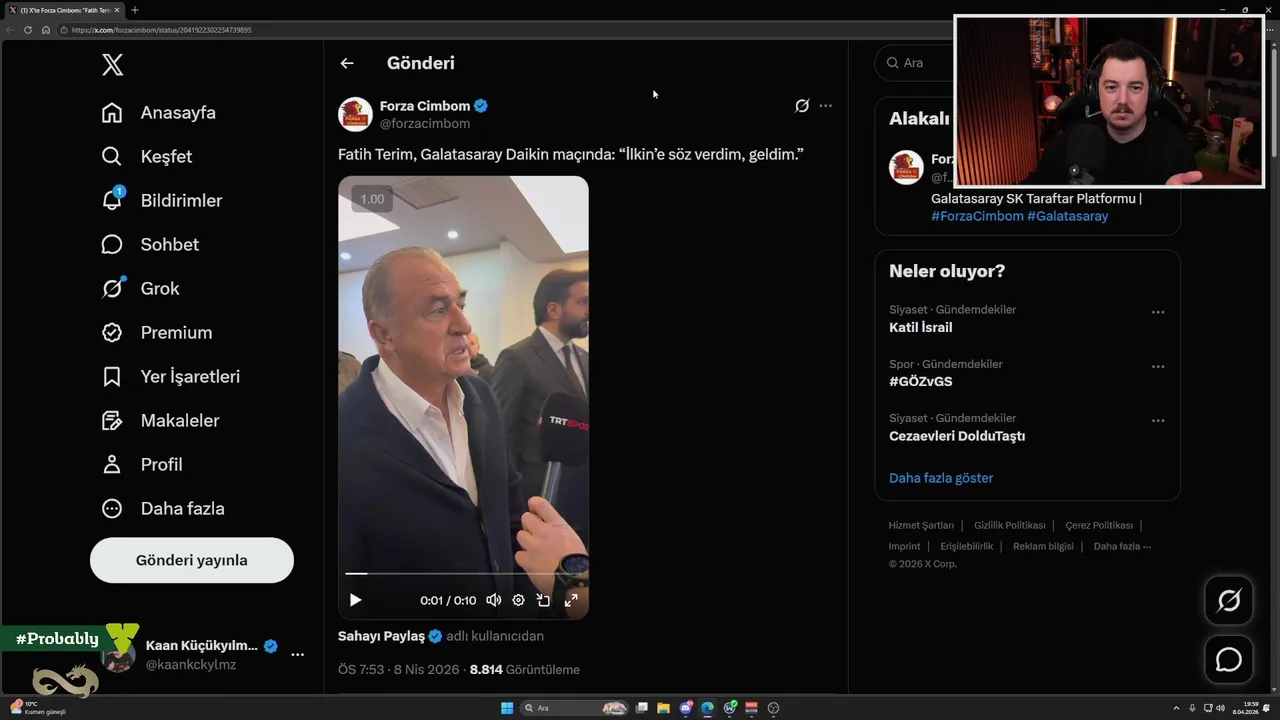Click the Forza Cimbom name on the post
The width and height of the screenshot is (1280, 720).
(425, 106)
